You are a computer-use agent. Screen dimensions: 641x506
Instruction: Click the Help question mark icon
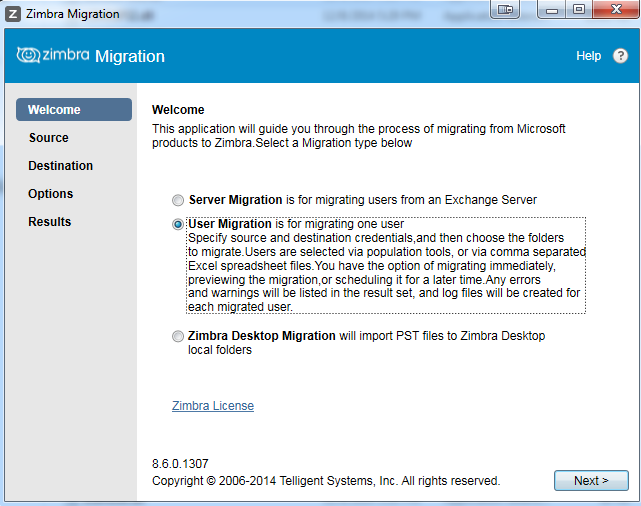(x=620, y=56)
